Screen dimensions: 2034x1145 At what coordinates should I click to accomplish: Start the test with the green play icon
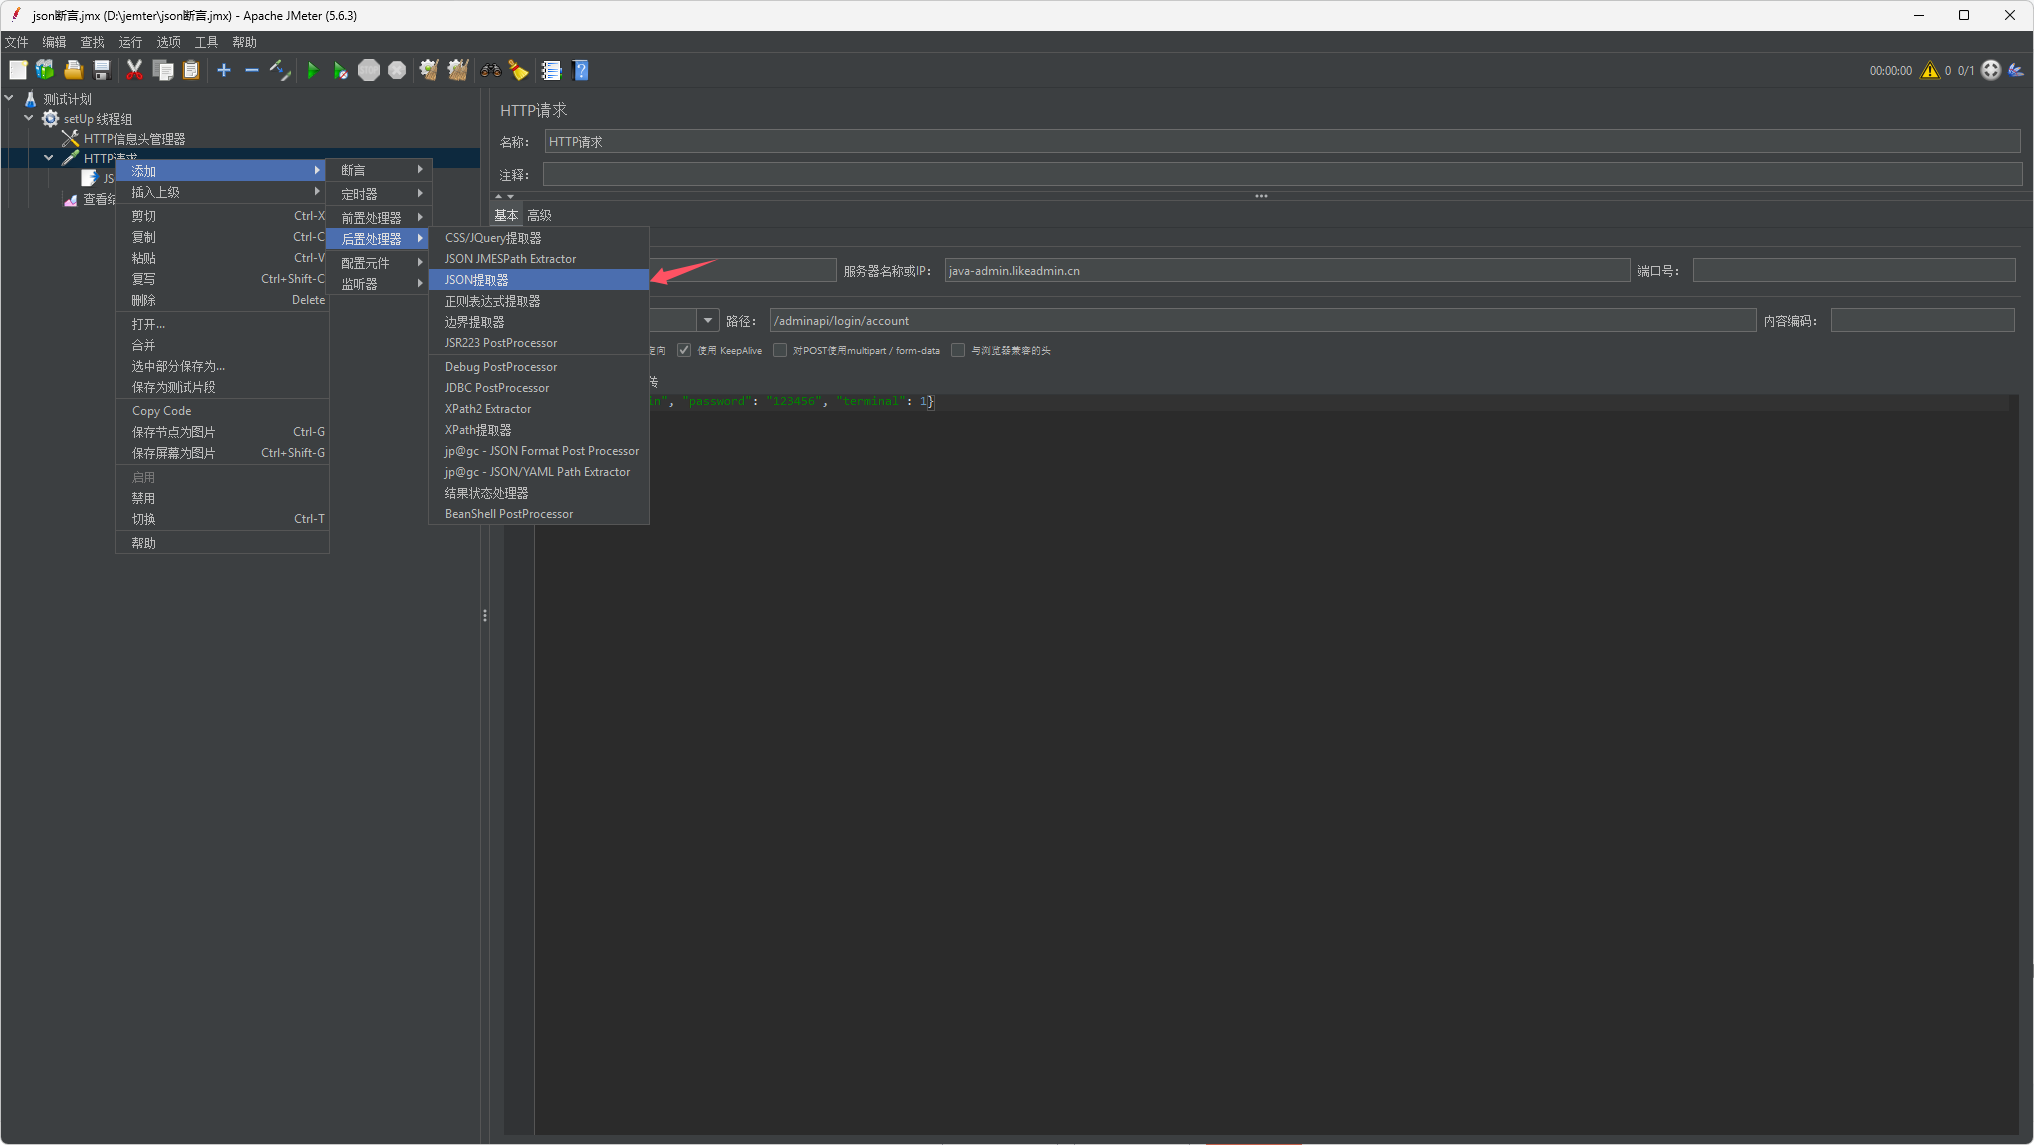point(312,70)
